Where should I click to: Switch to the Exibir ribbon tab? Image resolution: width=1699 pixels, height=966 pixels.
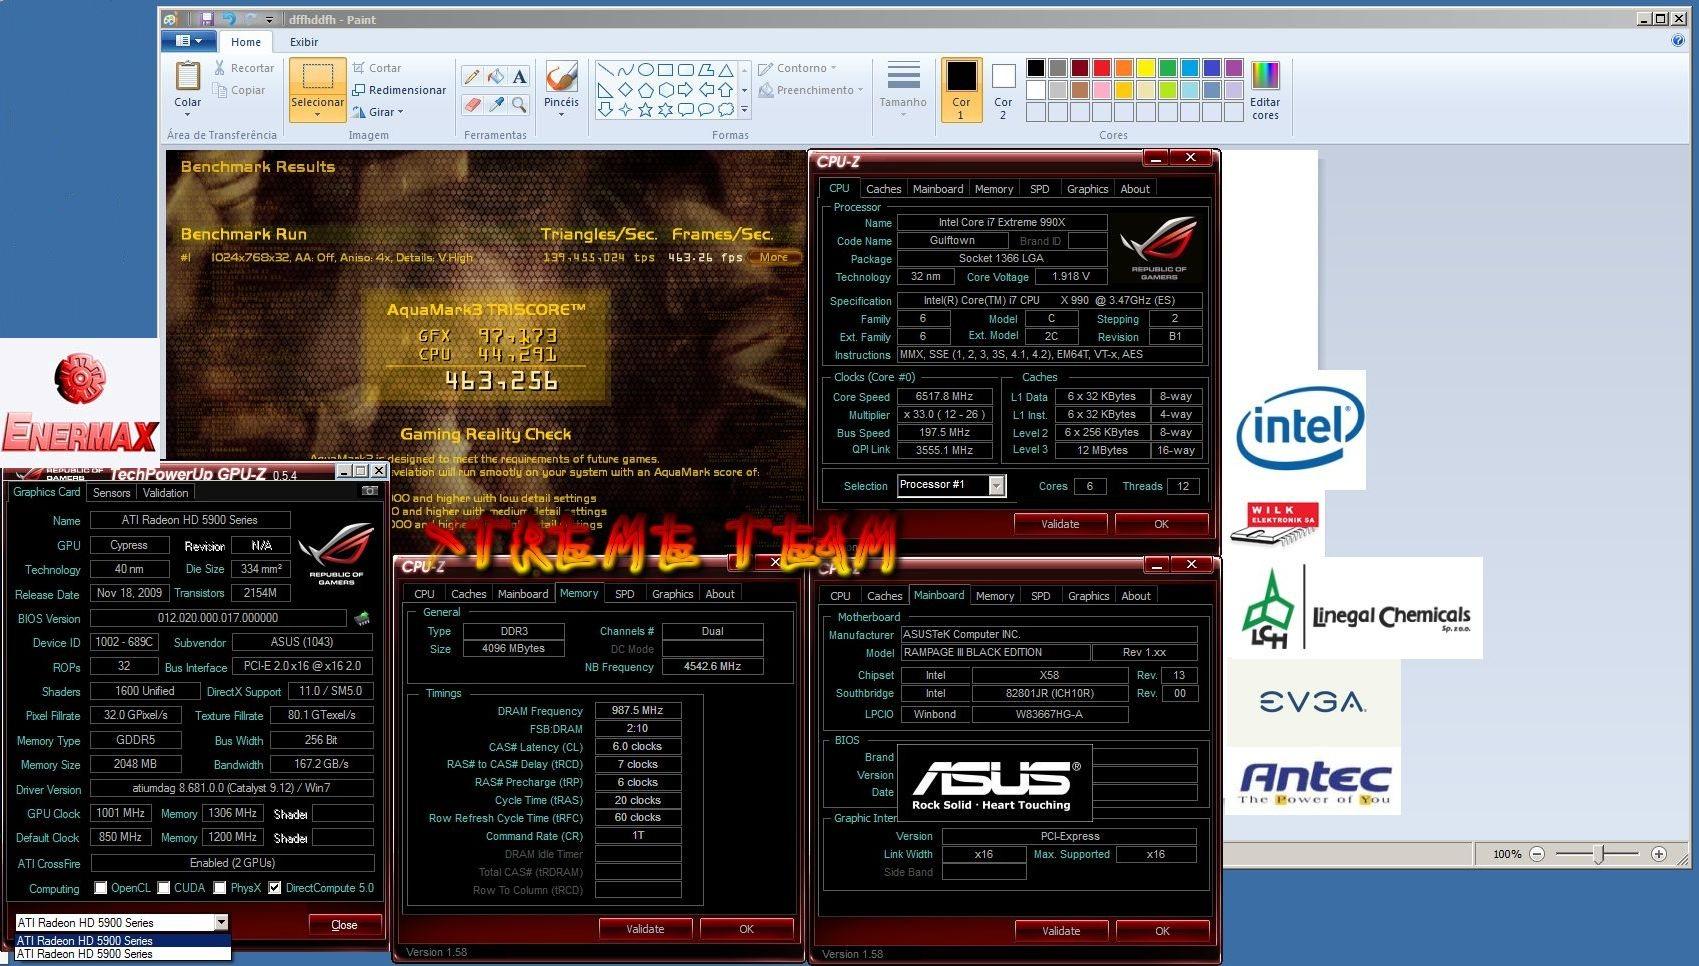point(304,42)
